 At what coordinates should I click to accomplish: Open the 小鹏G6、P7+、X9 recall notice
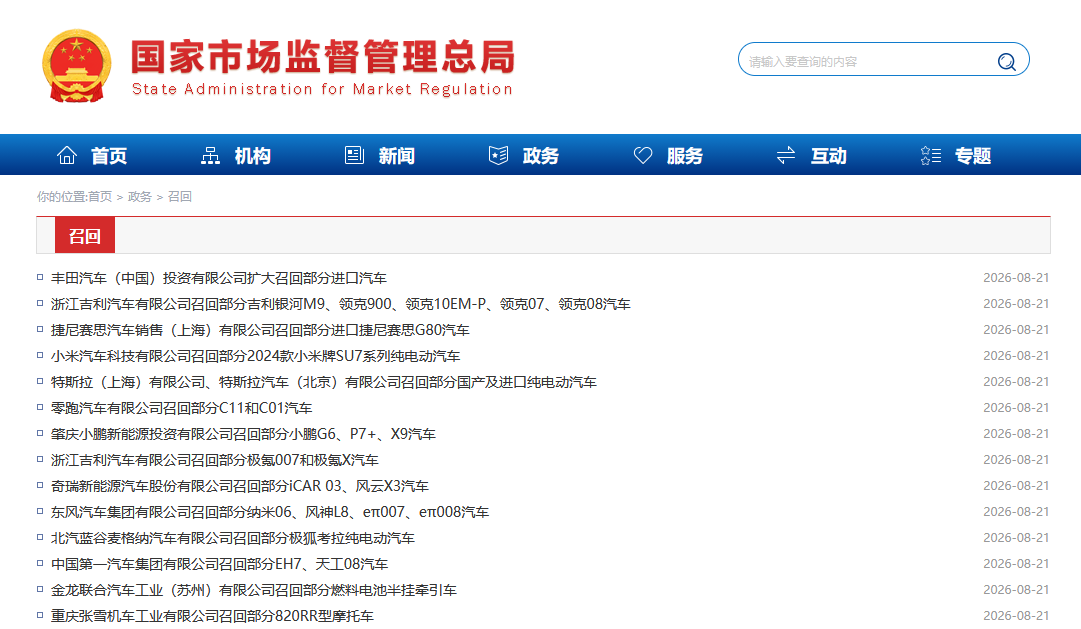tap(243, 434)
